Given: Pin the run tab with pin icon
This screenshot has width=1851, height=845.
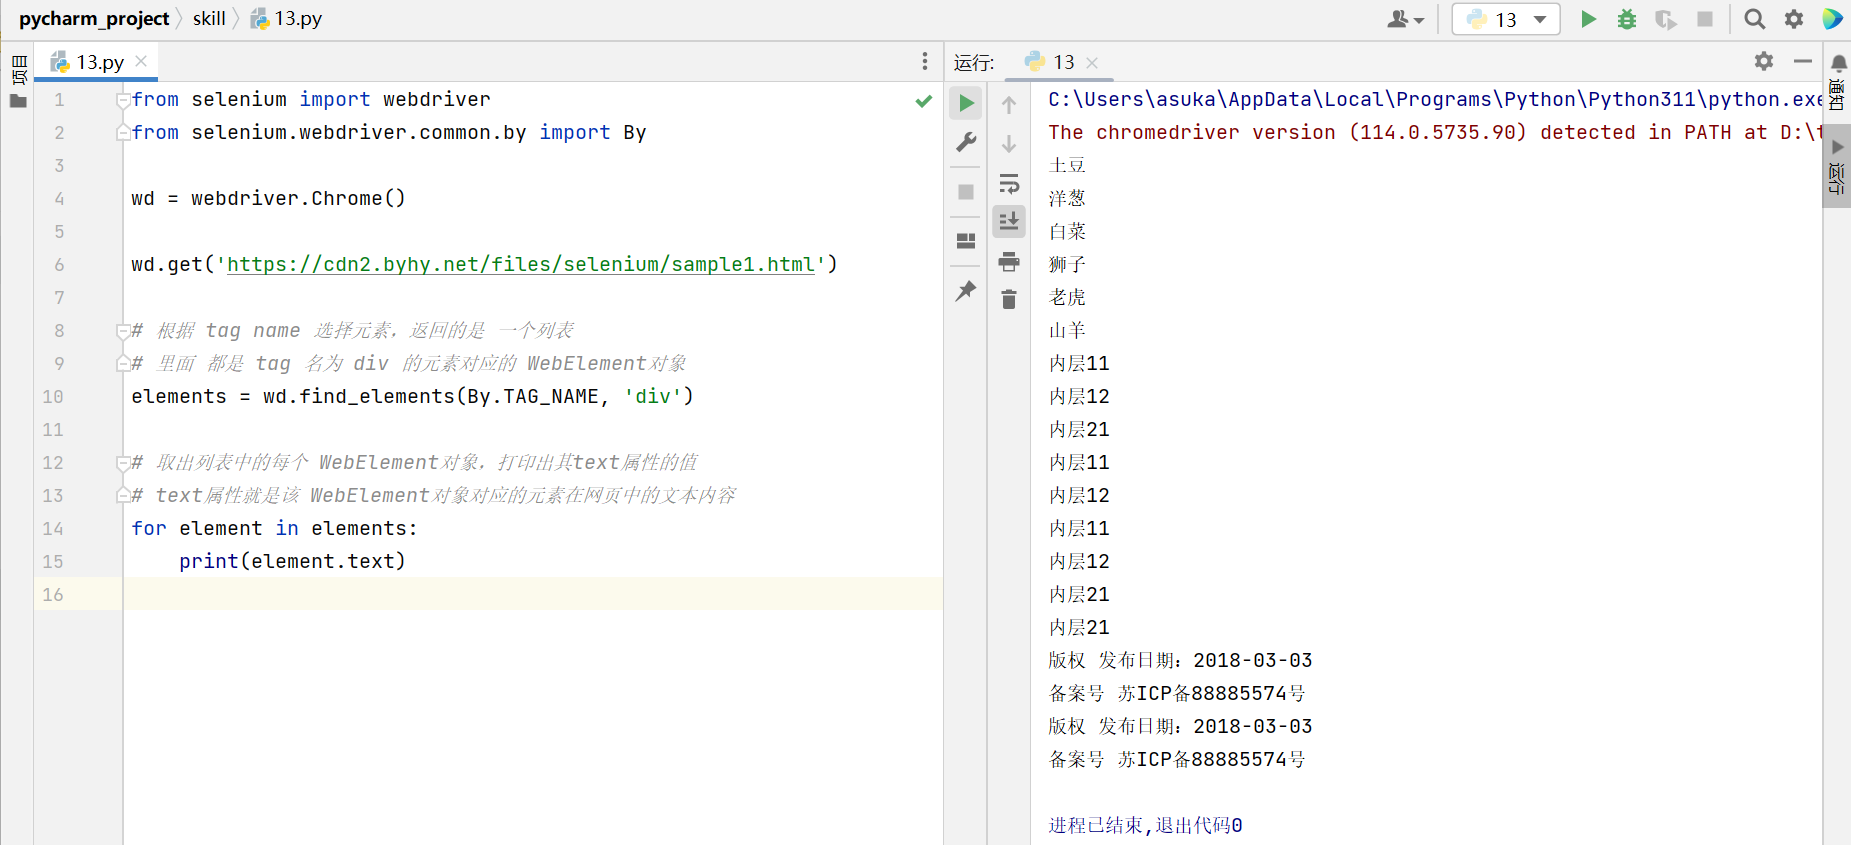Looking at the screenshot, I should [966, 291].
